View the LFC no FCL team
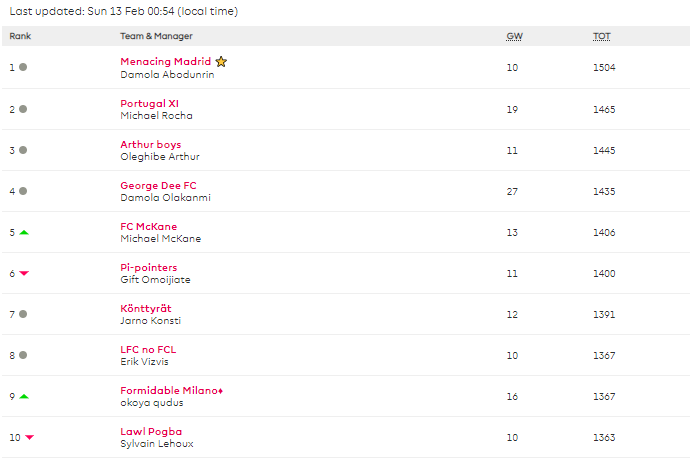691x463 pixels. 148,349
